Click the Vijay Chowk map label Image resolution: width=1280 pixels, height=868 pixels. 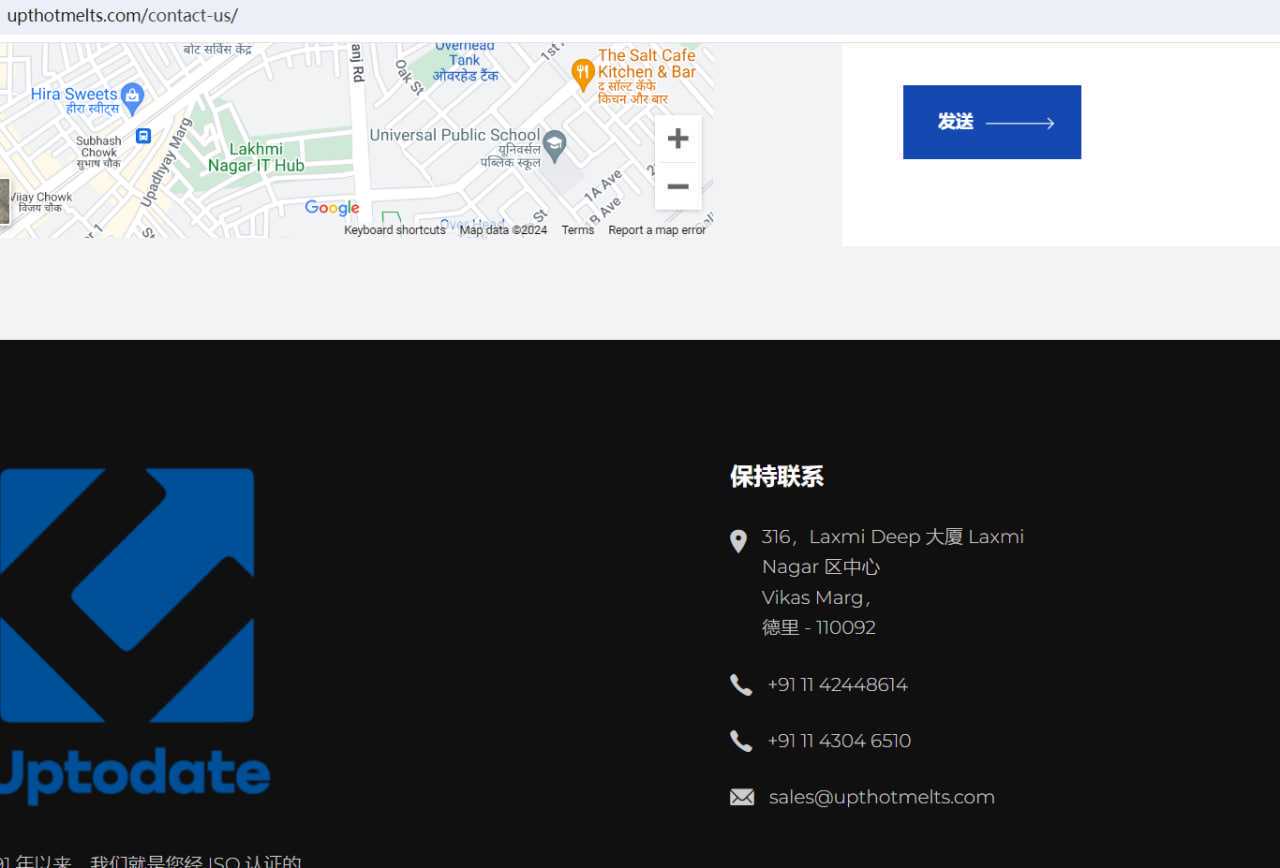[x=40, y=202]
